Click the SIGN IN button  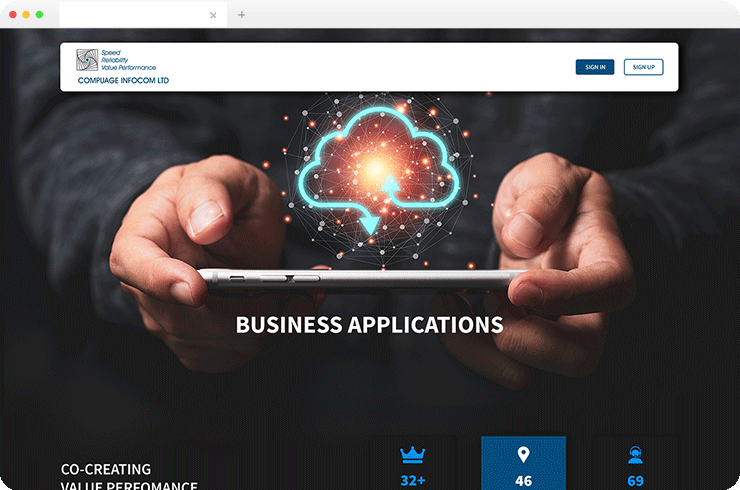click(595, 67)
